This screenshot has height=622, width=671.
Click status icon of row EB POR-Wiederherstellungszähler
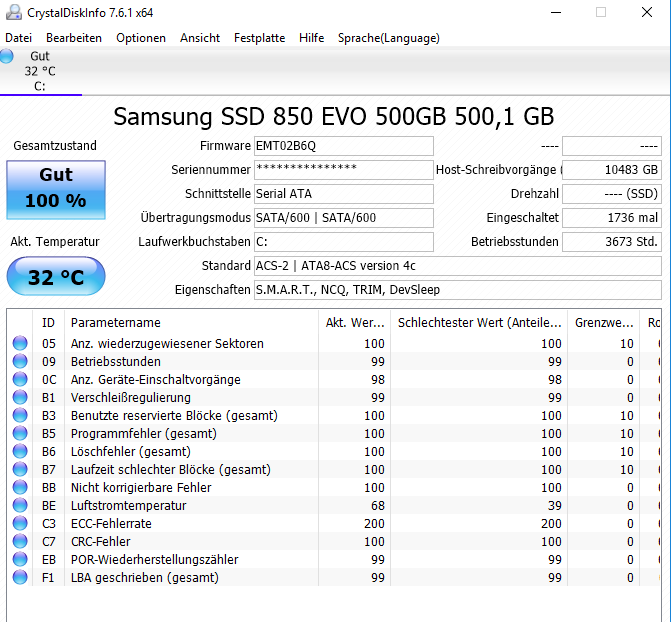pos(20,559)
